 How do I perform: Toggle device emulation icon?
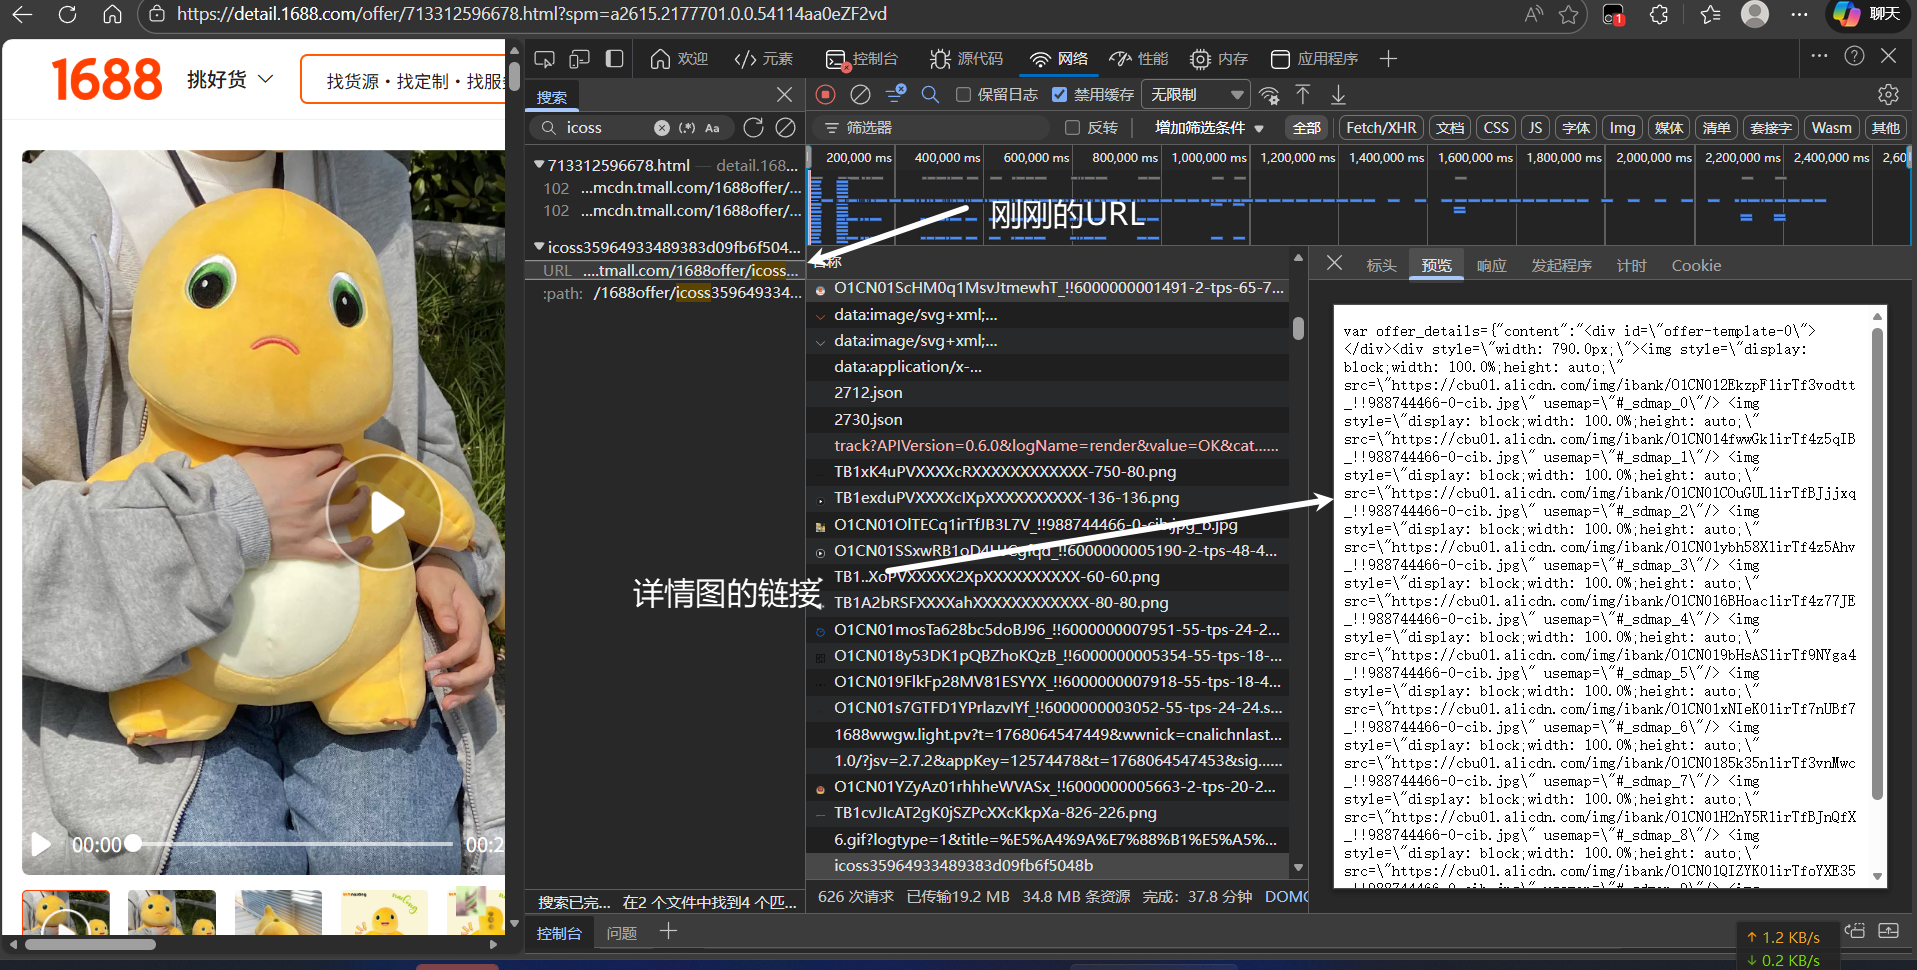[579, 59]
